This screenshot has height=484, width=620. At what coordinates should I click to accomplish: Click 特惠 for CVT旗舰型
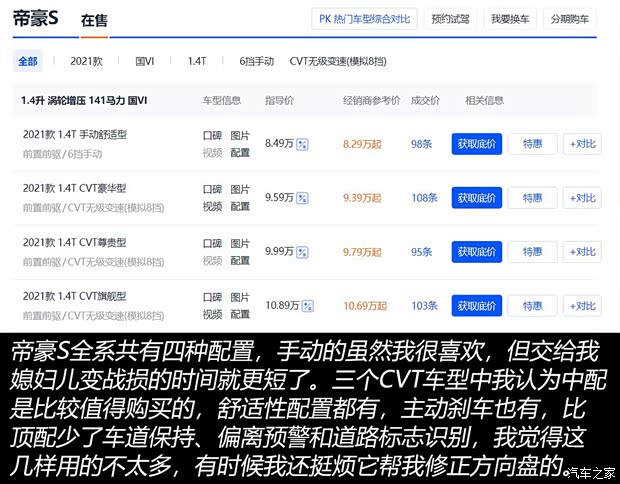[532, 306]
